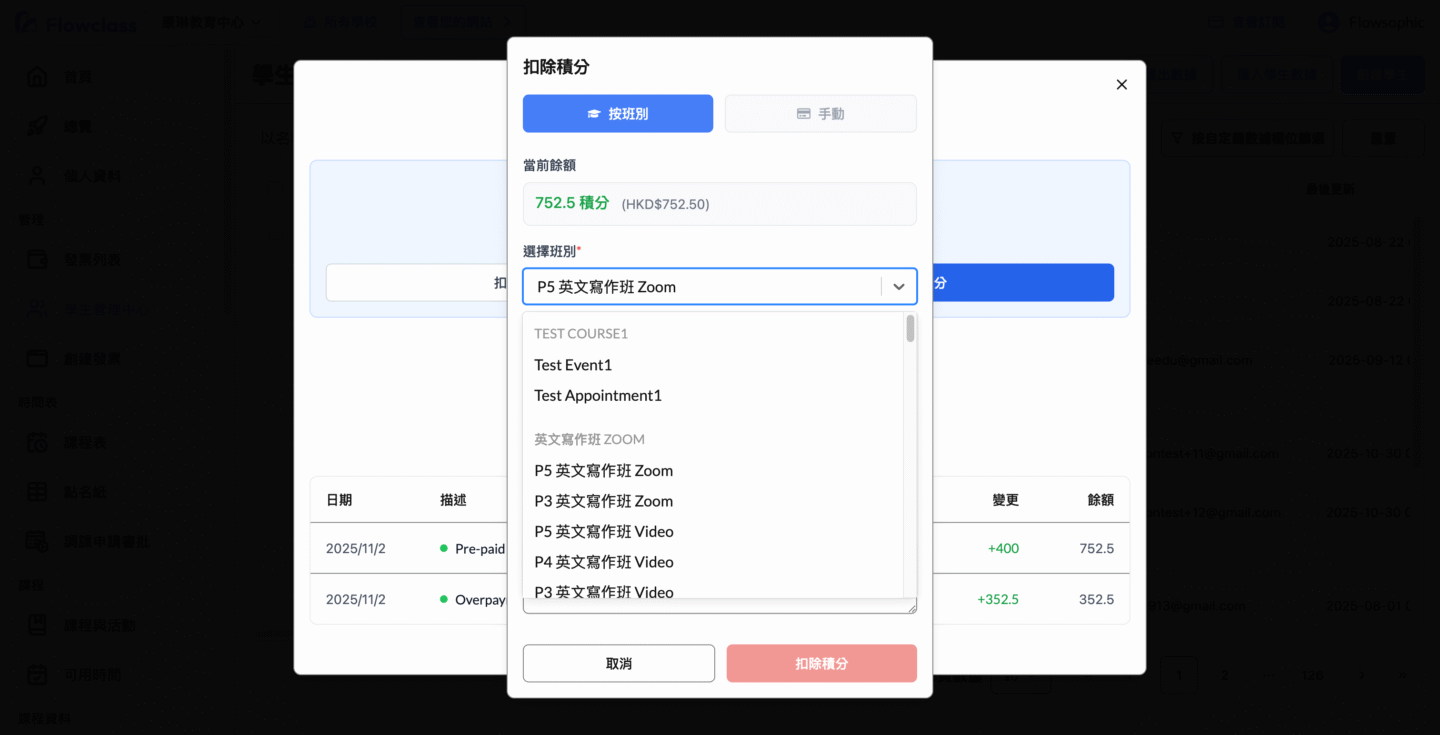Click the green dot next to Pre-paid

coord(443,549)
